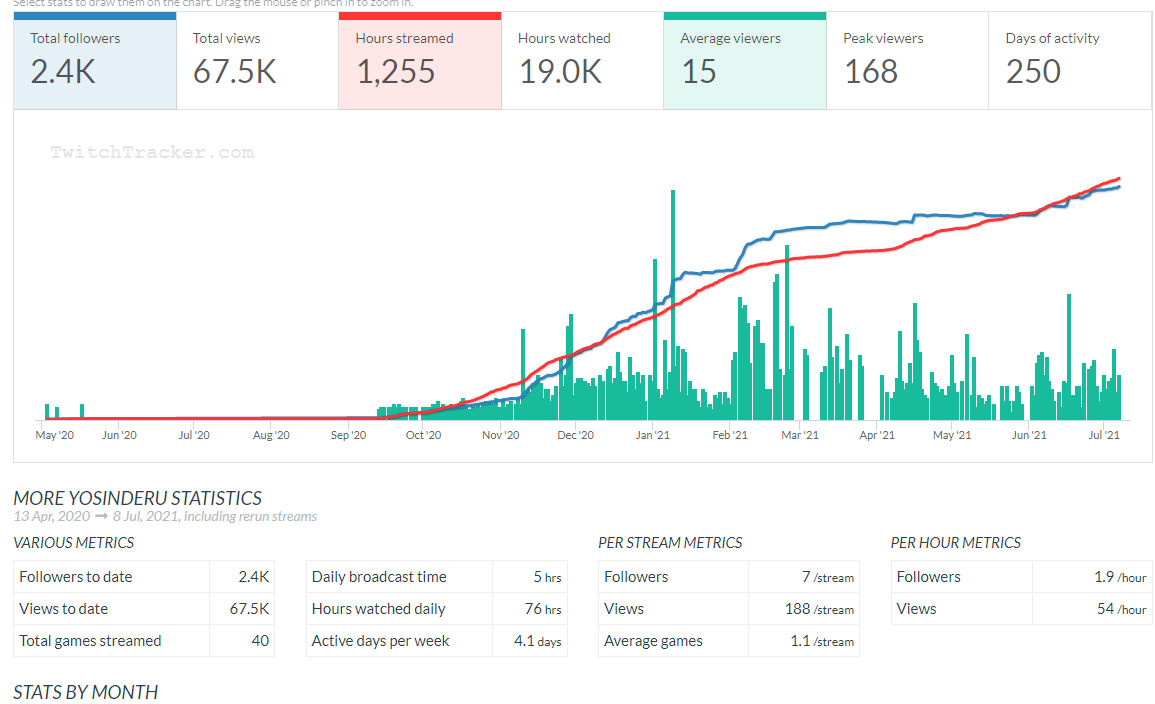1155x704 pixels.
Task: Click the Average games per stream row
Action: (729, 641)
